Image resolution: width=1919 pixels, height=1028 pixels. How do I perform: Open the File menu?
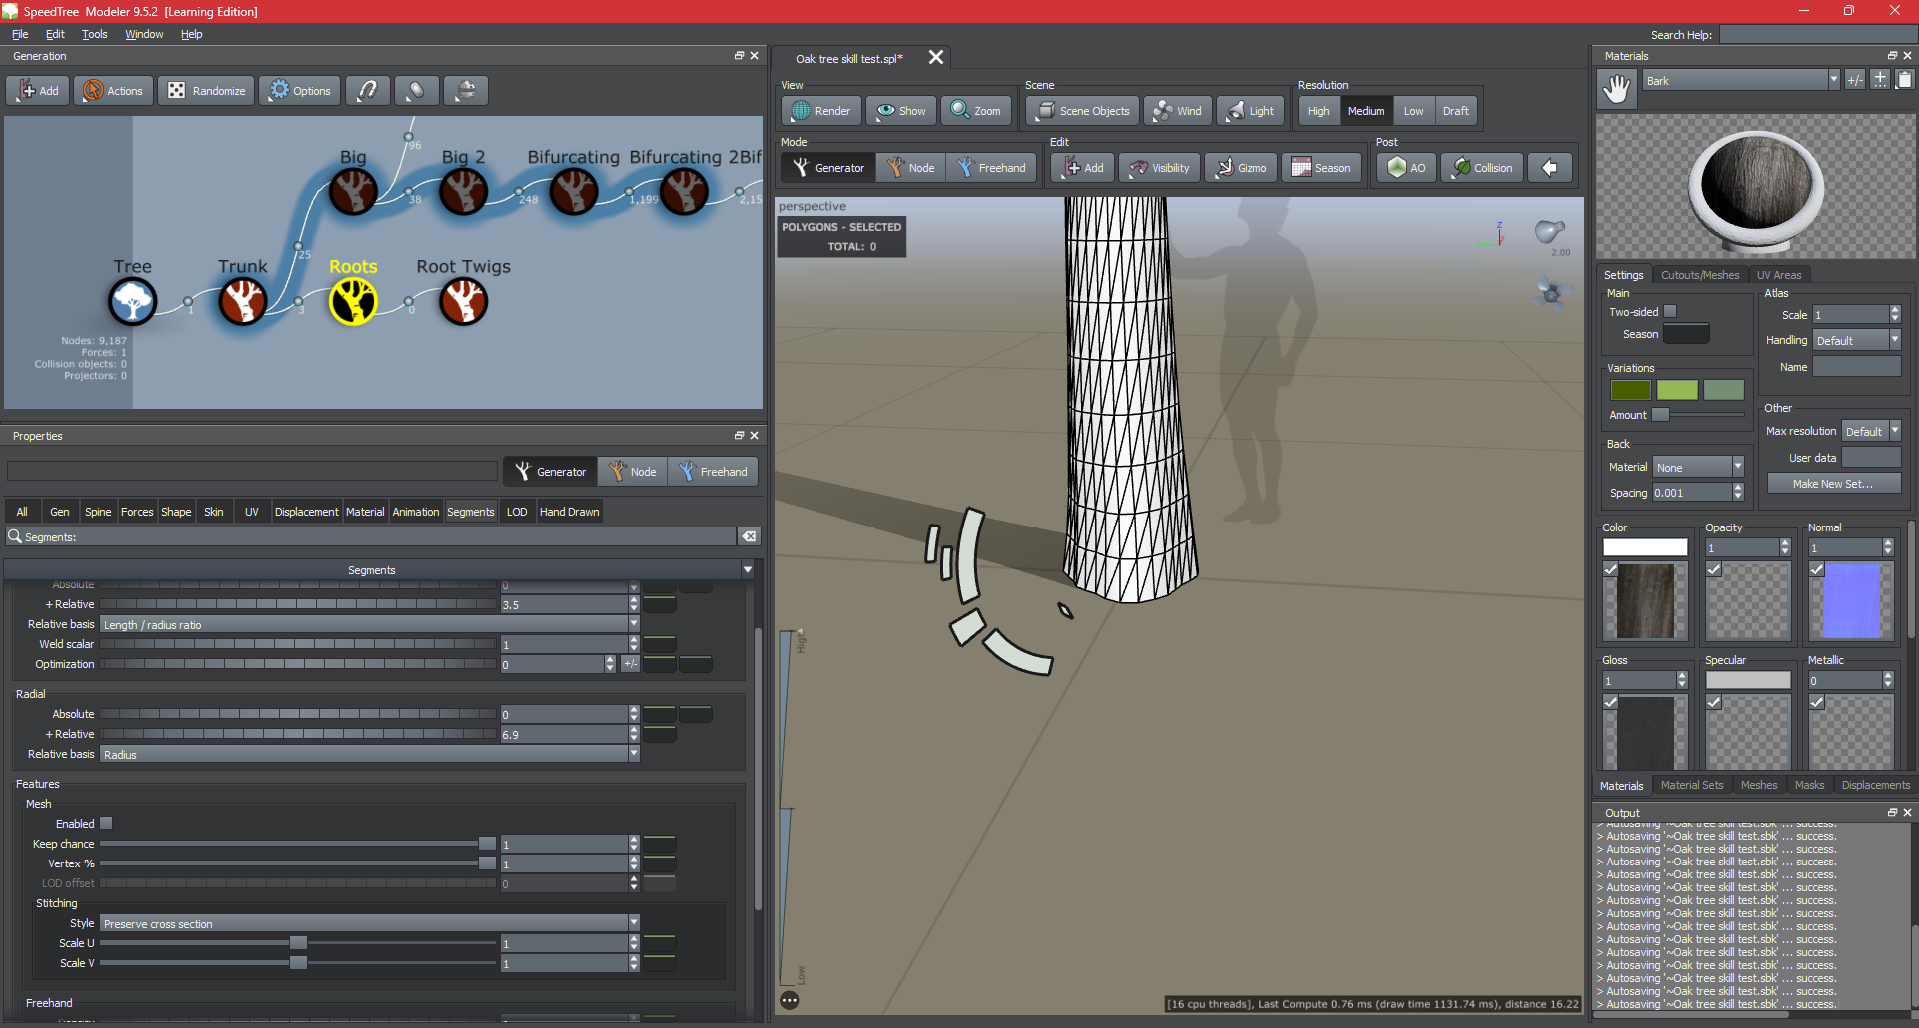pos(20,34)
